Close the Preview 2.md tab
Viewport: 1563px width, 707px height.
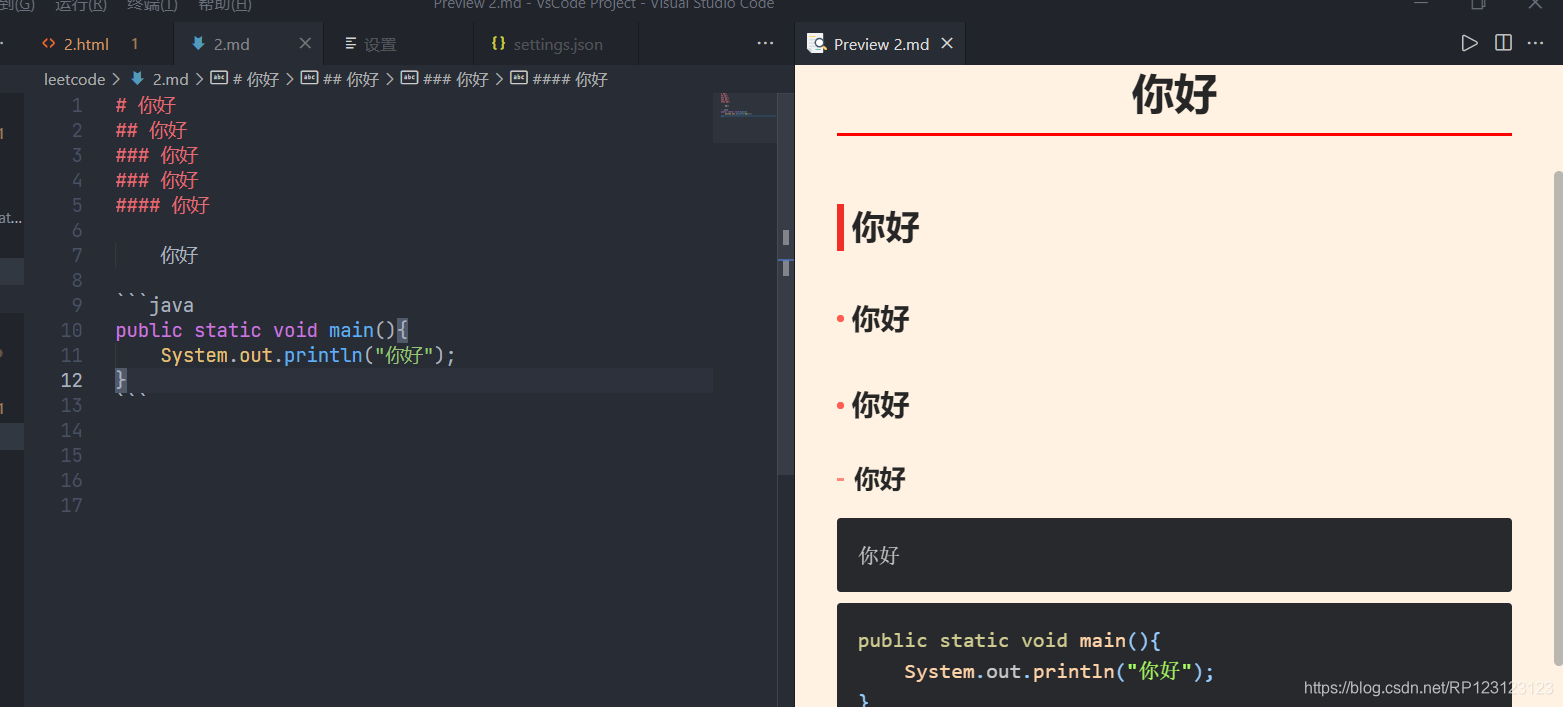pos(947,44)
